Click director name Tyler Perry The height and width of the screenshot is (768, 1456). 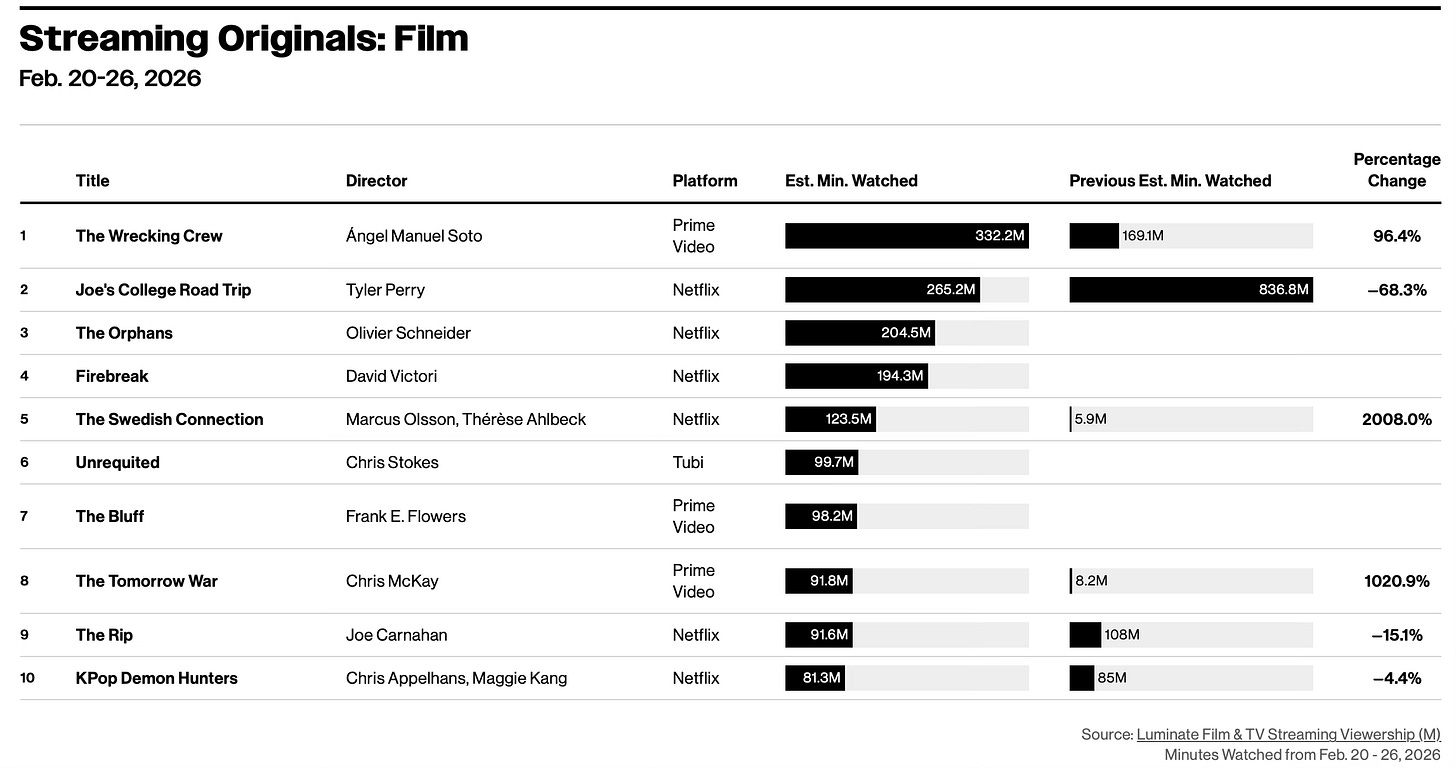pyautogui.click(x=385, y=290)
